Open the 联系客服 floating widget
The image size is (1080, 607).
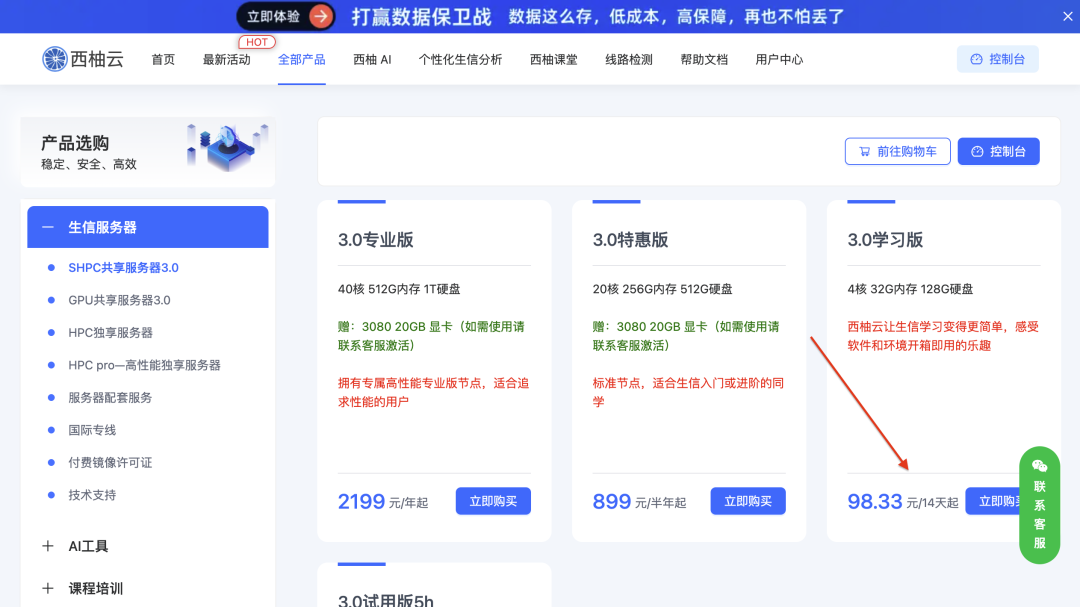[x=1039, y=505]
